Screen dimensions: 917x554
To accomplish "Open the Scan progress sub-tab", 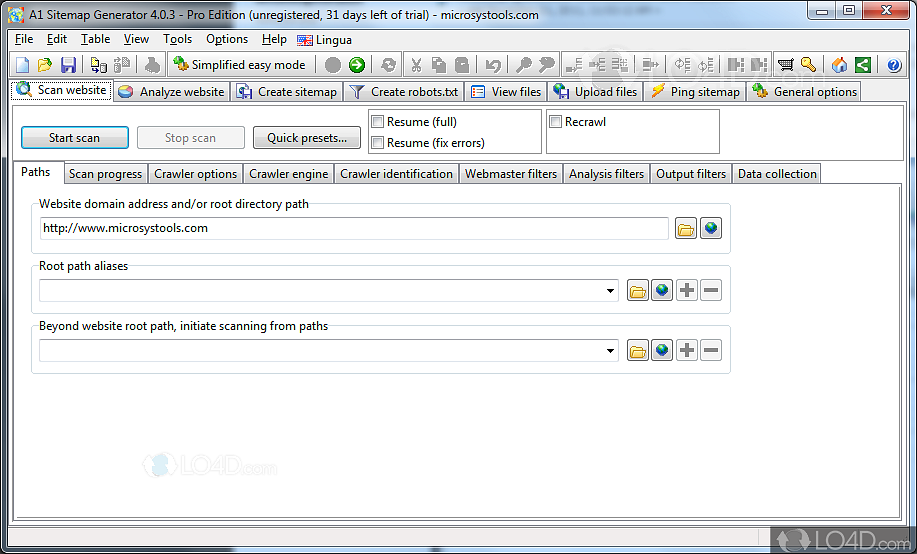I will coord(105,174).
